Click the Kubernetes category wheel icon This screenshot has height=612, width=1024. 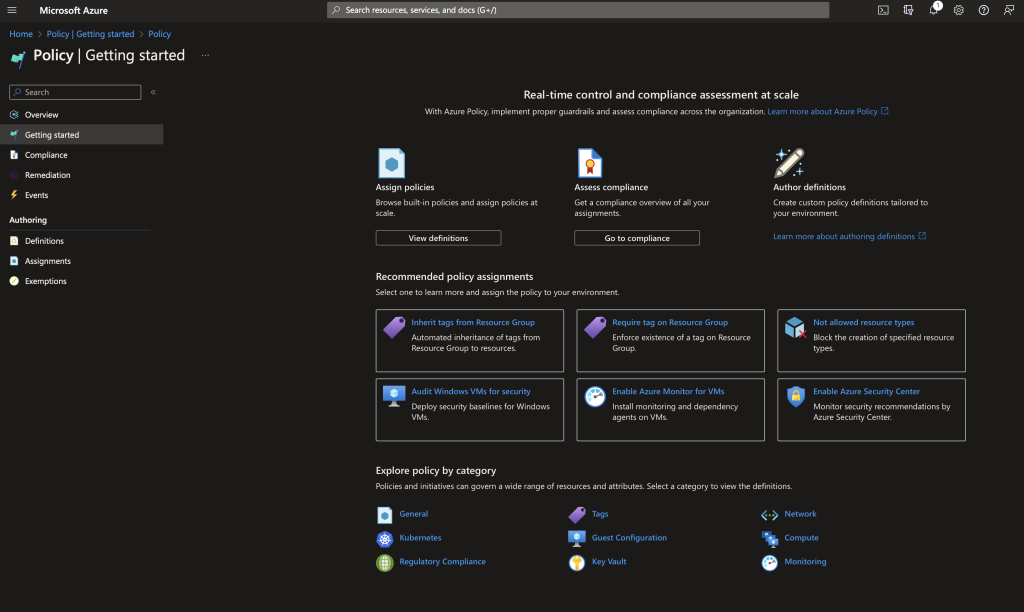click(385, 539)
